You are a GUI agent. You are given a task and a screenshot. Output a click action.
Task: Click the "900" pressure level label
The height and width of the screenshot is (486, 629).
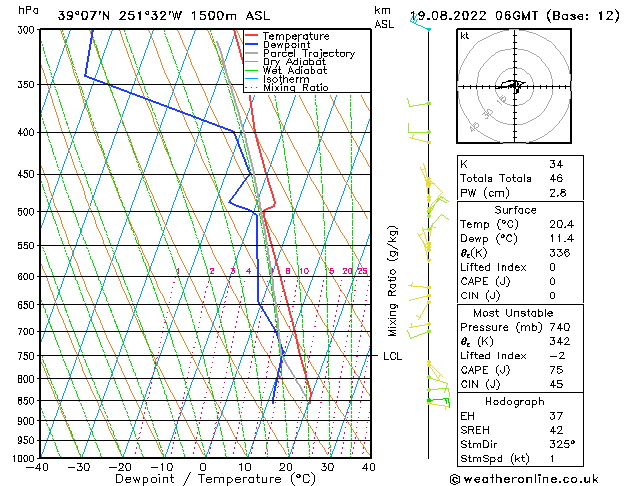click(x=28, y=421)
